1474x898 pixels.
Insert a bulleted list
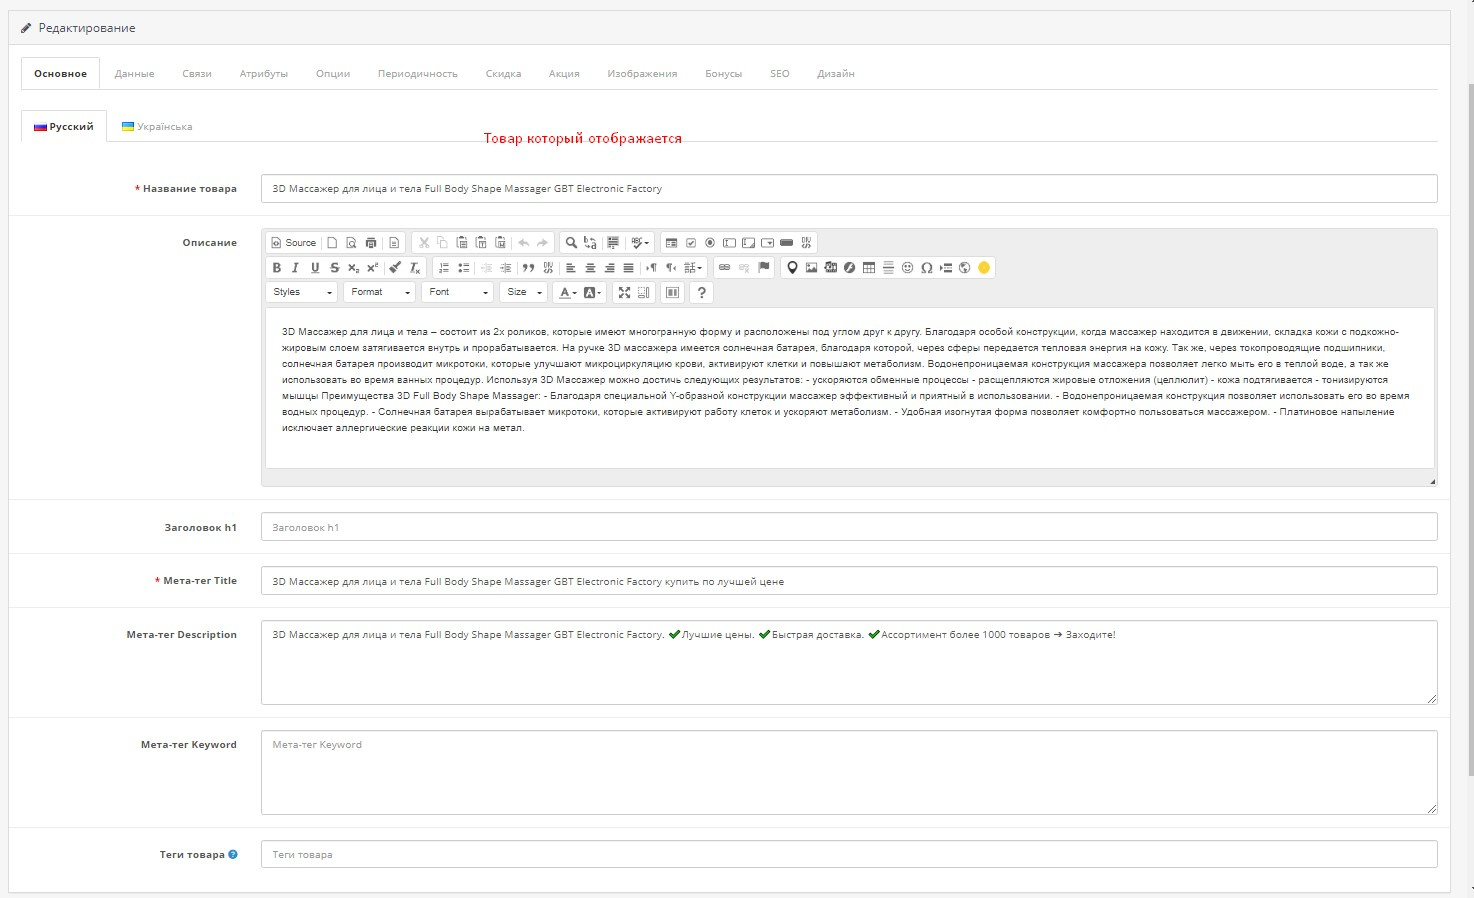(x=463, y=268)
